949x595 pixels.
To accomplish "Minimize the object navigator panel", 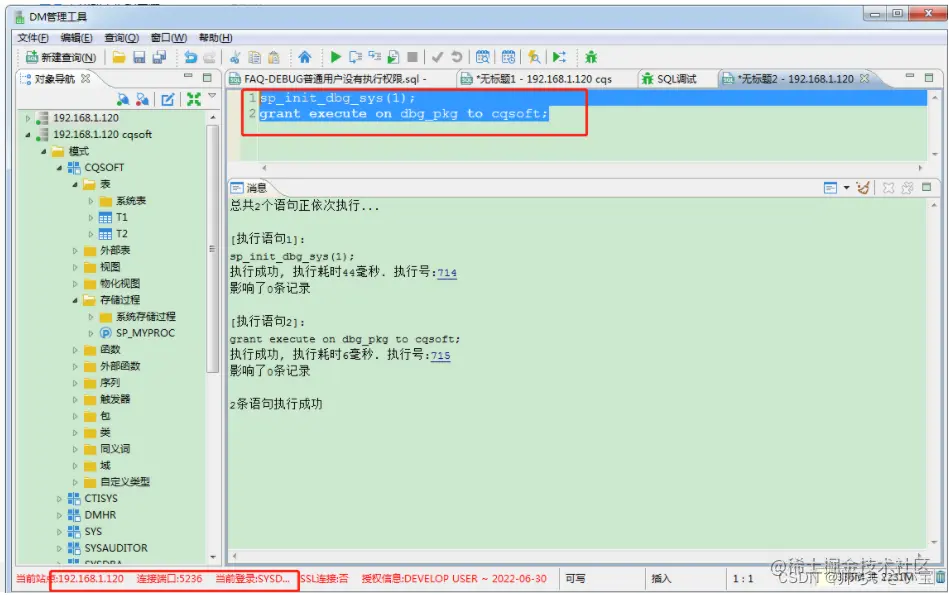I will [188, 77].
